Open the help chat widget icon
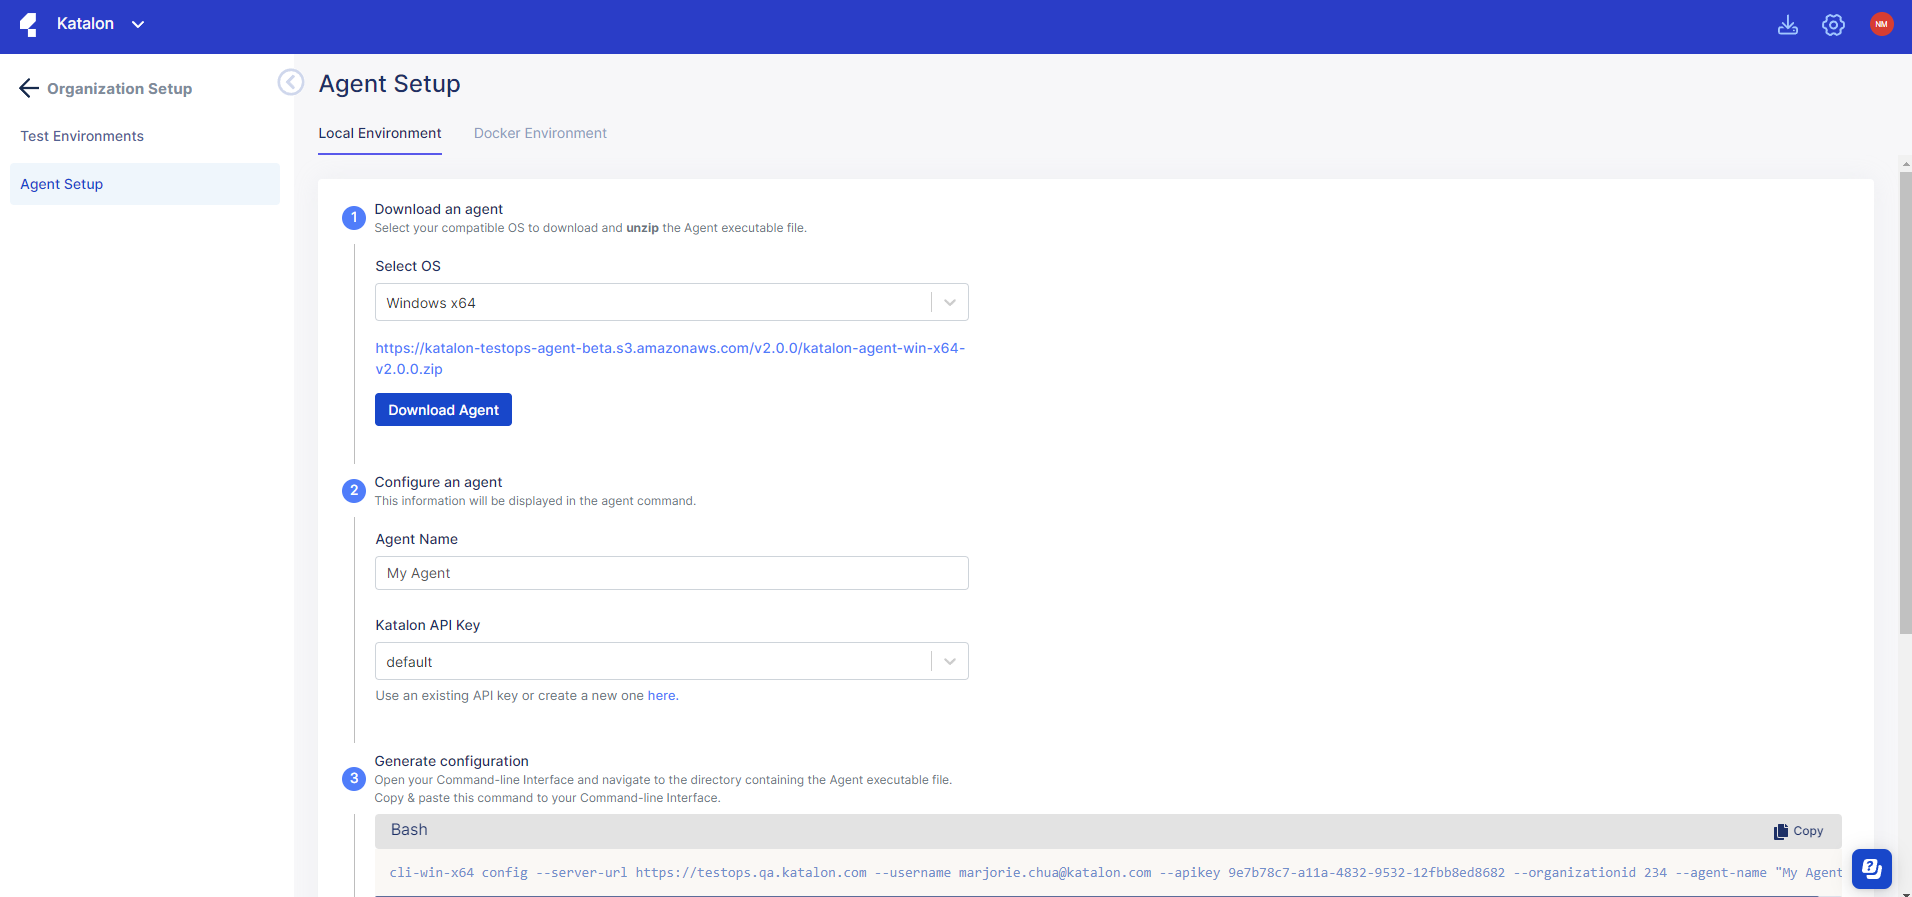The image size is (1912, 897). pos(1870,868)
